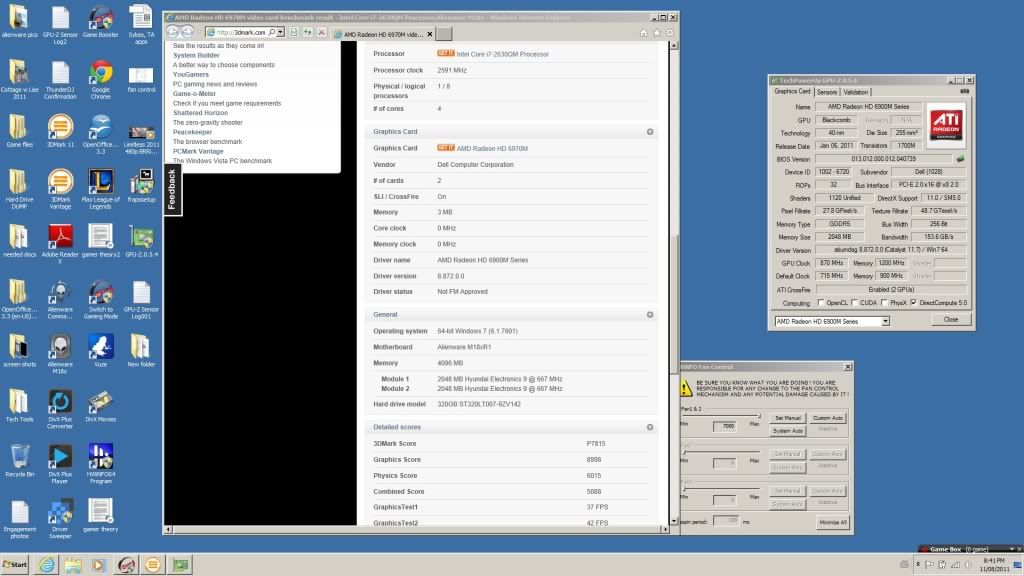Open the Windows Start button
Viewport: 1024px width, 576px height.
pos(15,564)
